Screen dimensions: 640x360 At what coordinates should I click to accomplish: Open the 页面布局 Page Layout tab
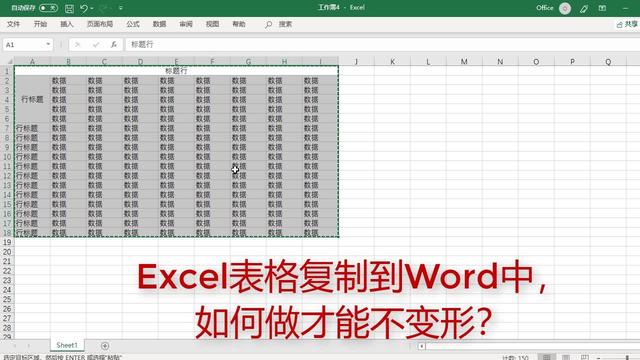(x=100, y=24)
